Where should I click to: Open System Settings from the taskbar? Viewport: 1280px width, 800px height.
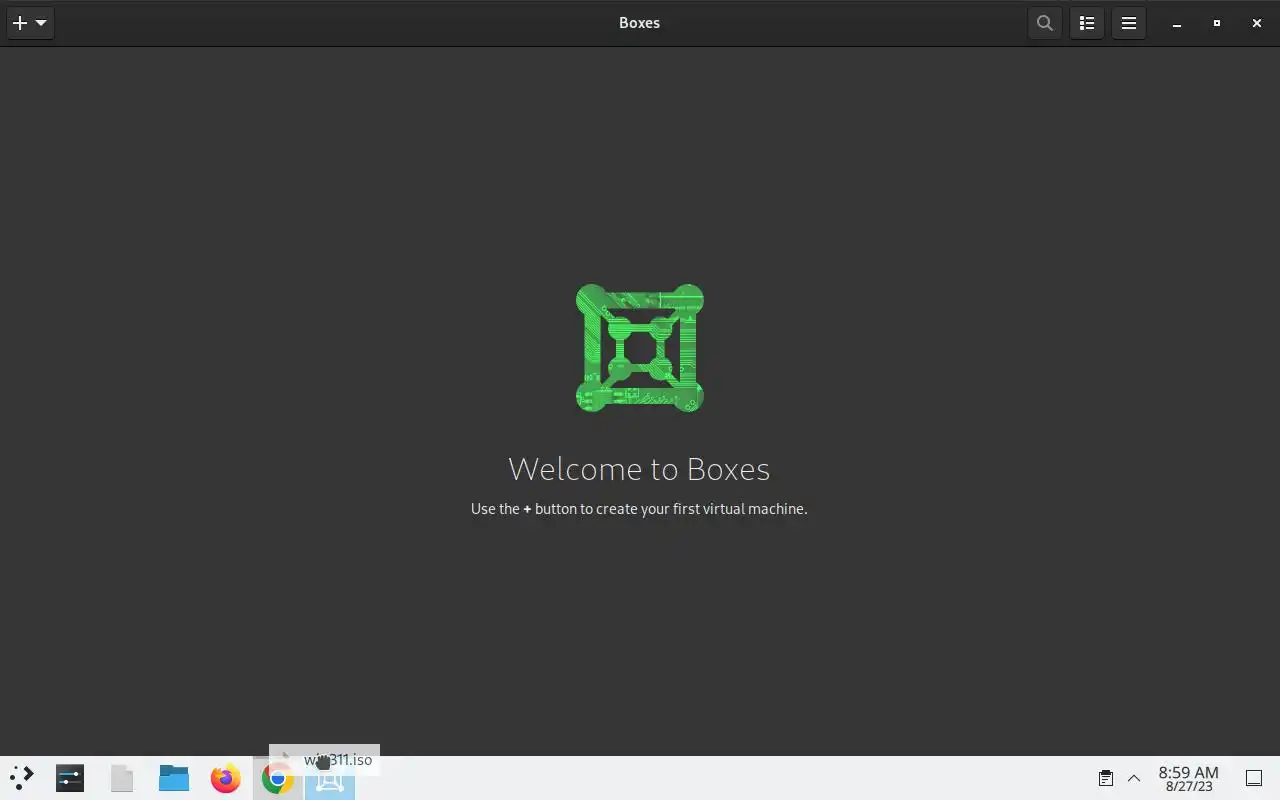[70, 778]
